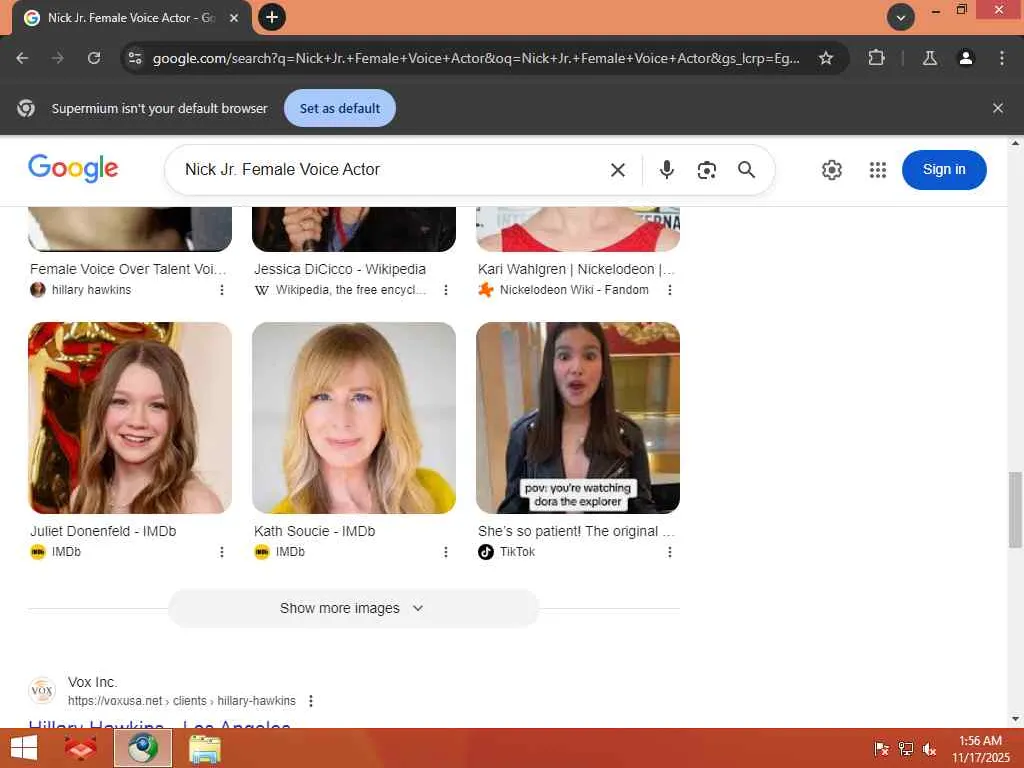Image resolution: width=1024 pixels, height=768 pixels.
Task: Open the Windows Start menu
Action: click(24, 748)
